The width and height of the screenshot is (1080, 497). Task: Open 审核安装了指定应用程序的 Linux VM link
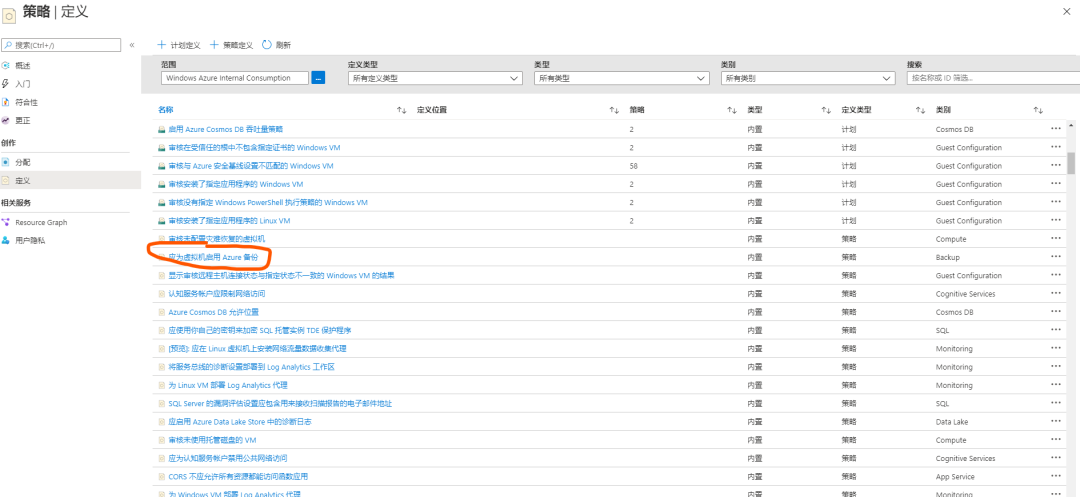229,221
